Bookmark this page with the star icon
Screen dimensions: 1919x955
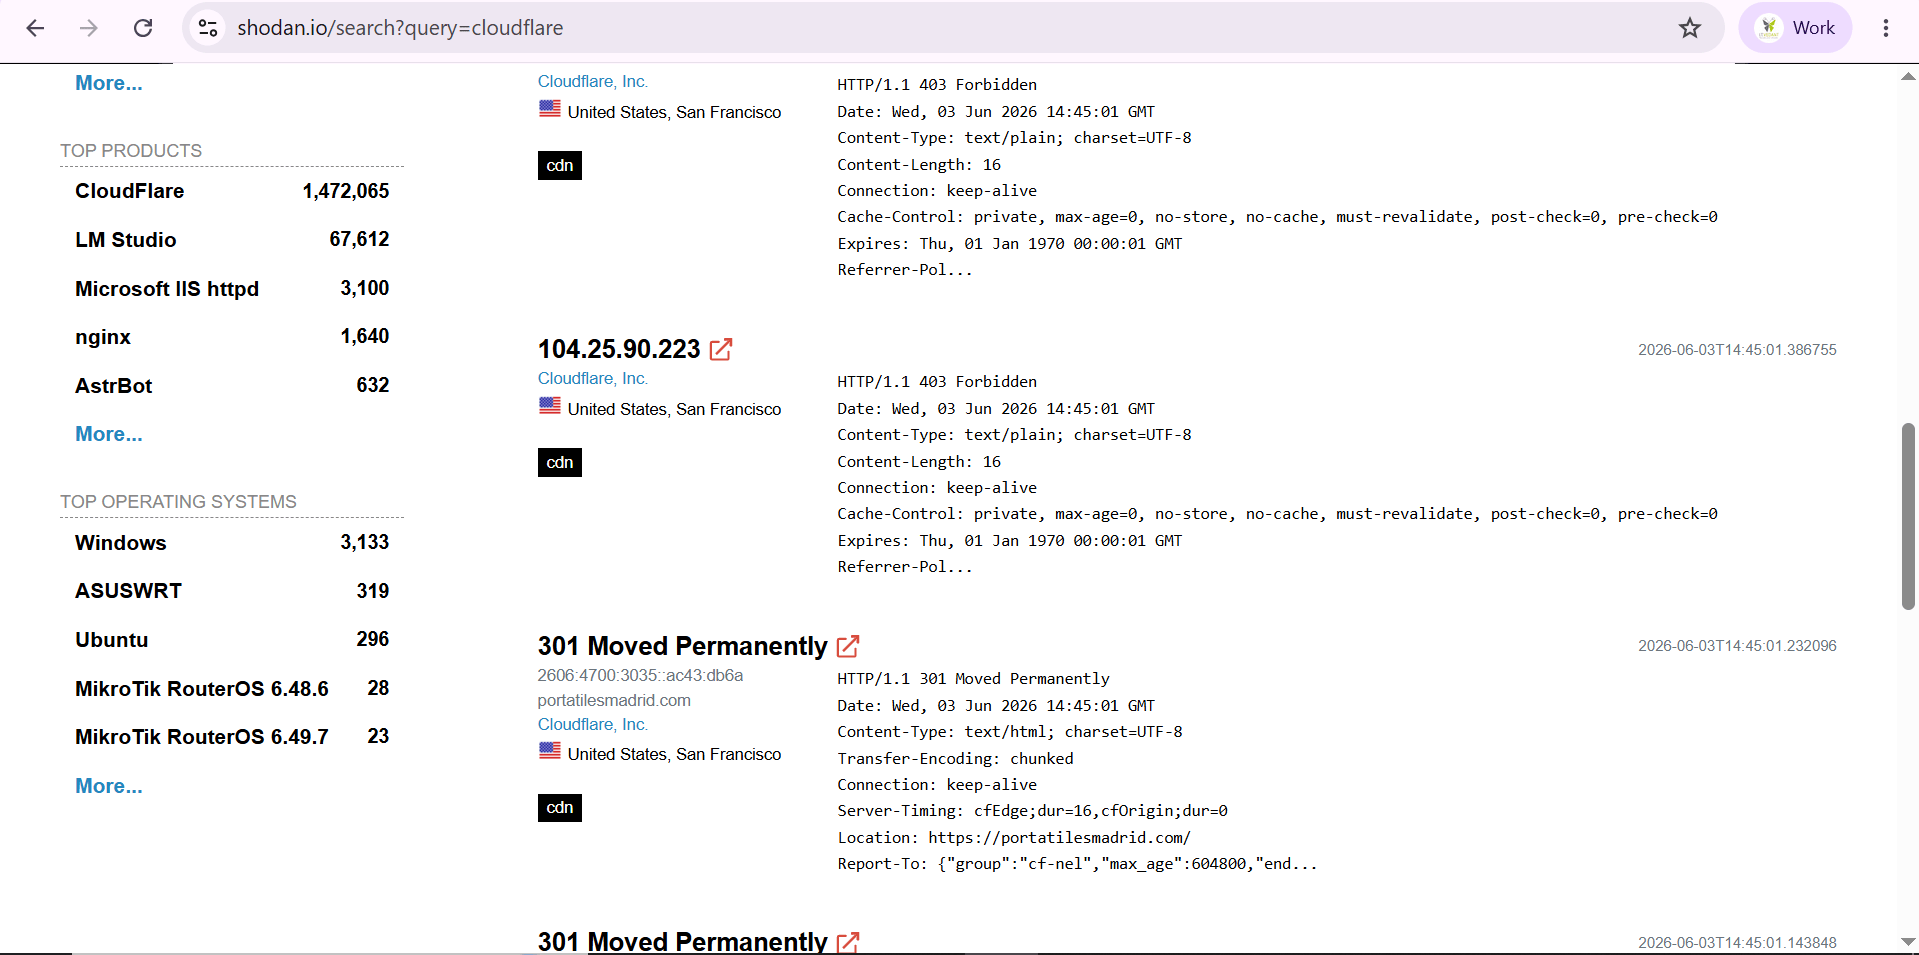tap(1689, 28)
